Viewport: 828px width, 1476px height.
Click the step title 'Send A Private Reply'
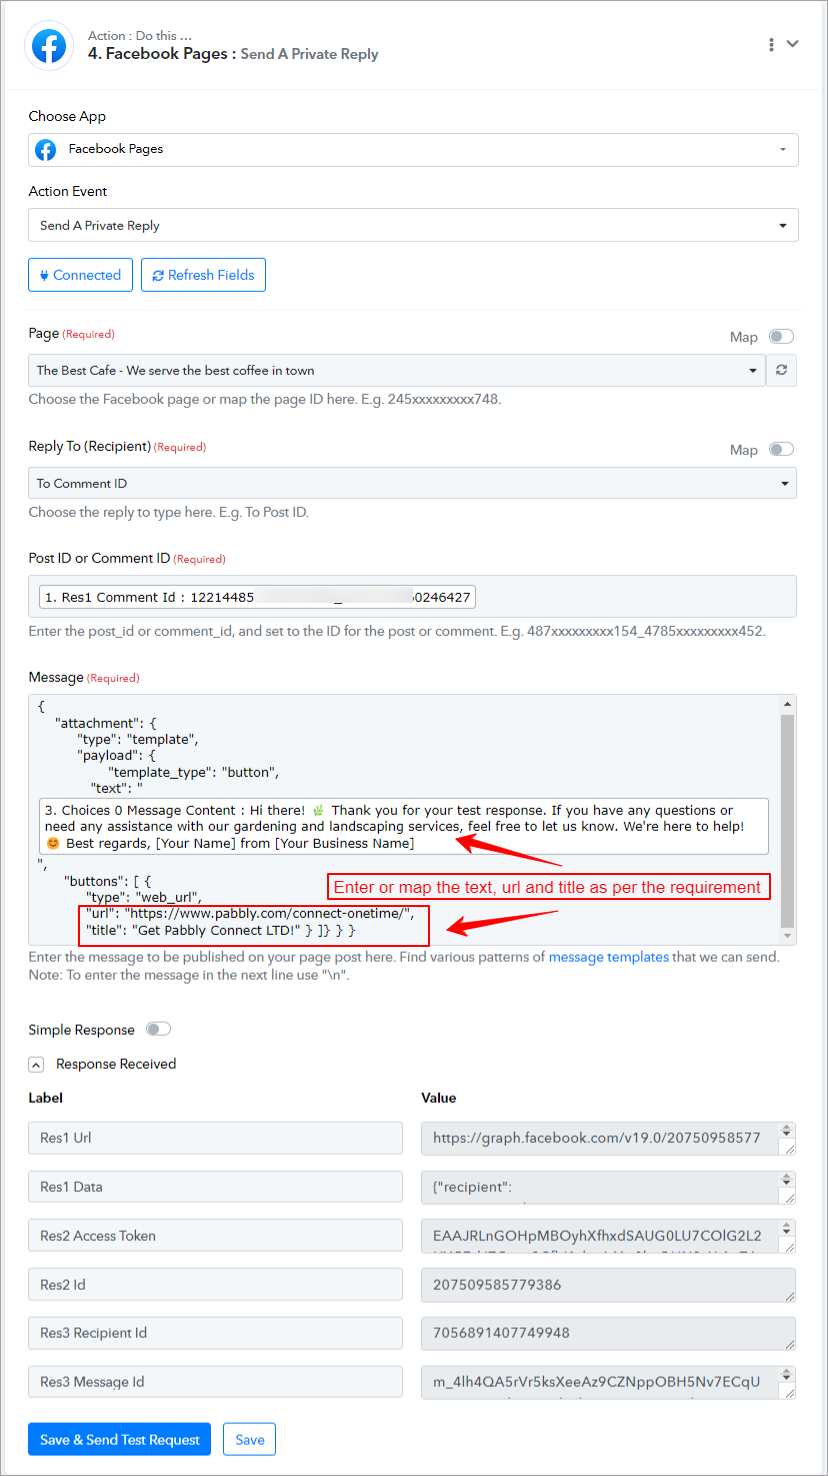pyautogui.click(x=309, y=54)
